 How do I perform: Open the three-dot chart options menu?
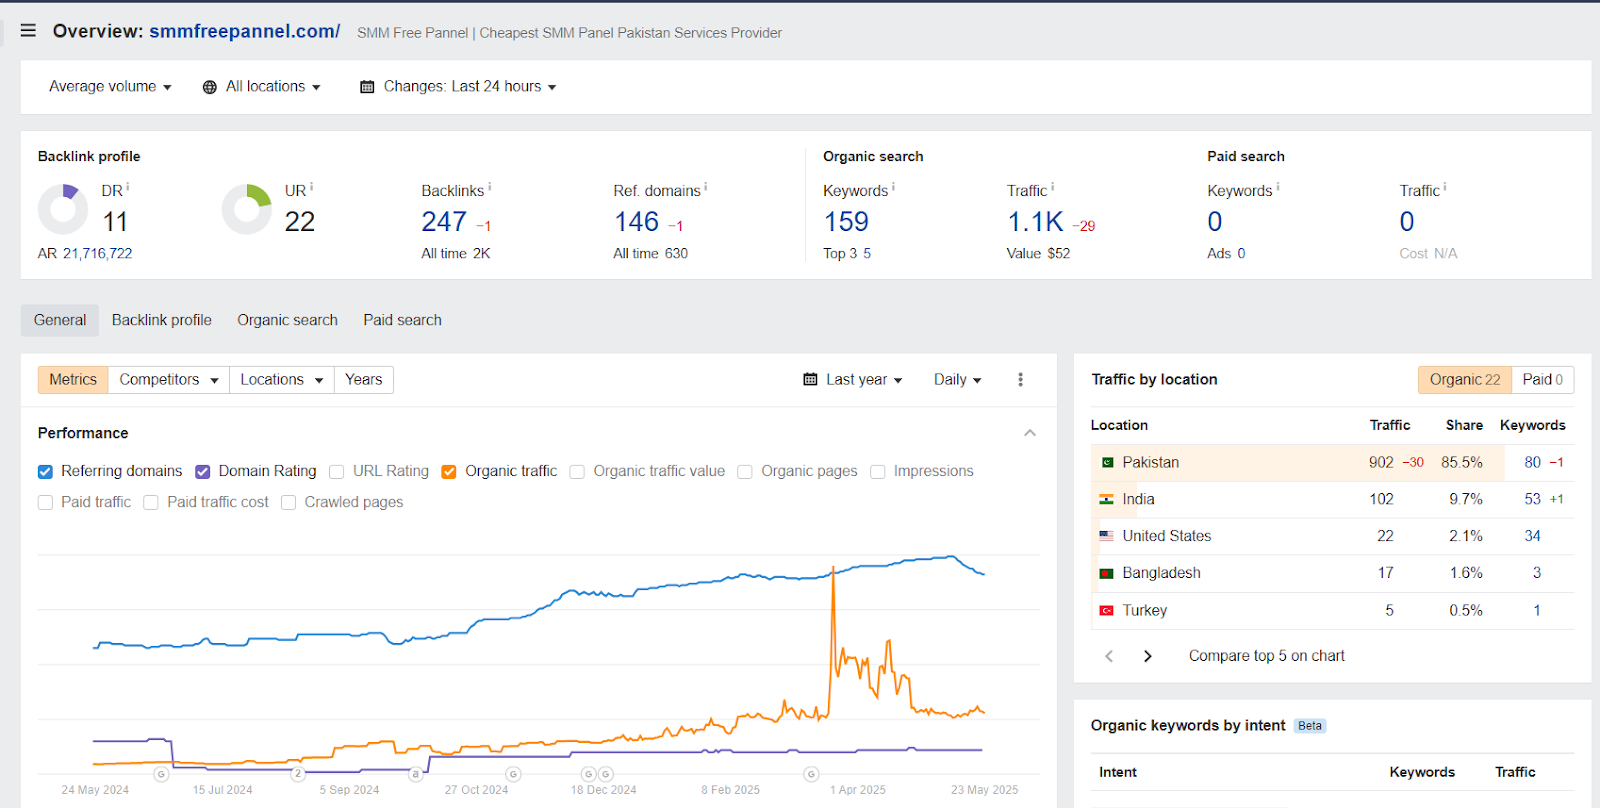click(x=1020, y=380)
